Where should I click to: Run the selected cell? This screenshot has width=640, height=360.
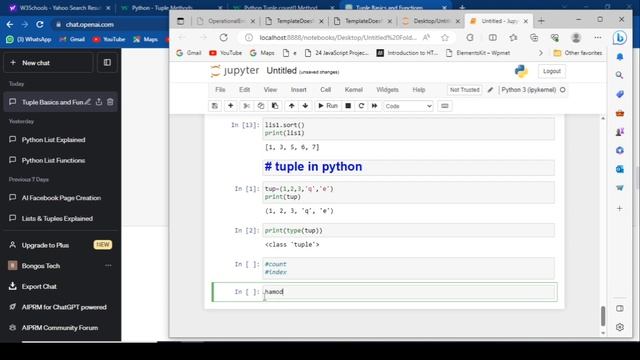point(328,106)
